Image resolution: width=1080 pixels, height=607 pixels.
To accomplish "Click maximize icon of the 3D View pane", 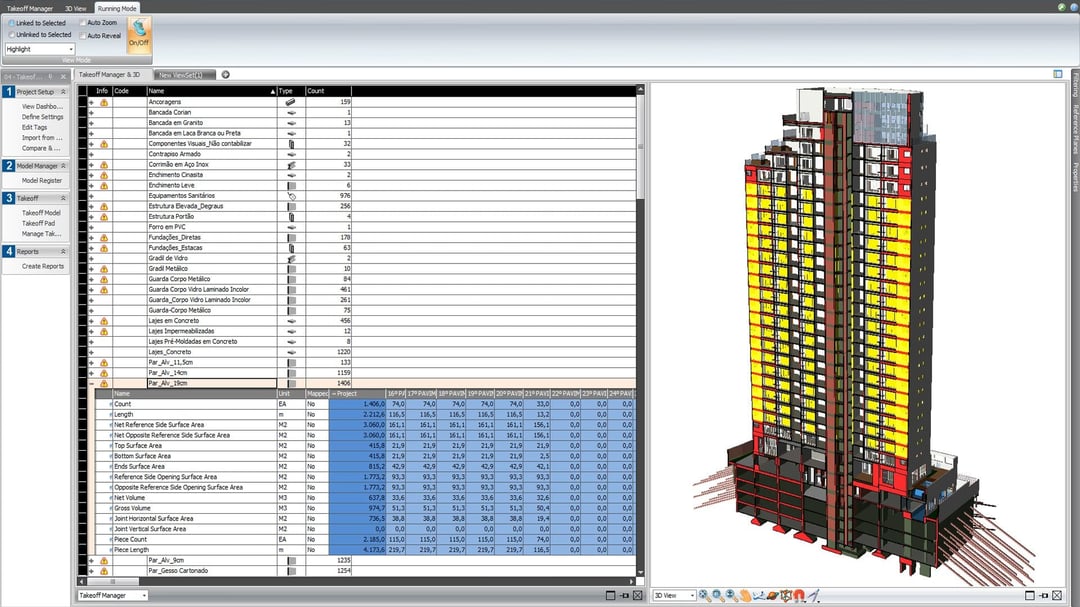I will (1030, 595).
